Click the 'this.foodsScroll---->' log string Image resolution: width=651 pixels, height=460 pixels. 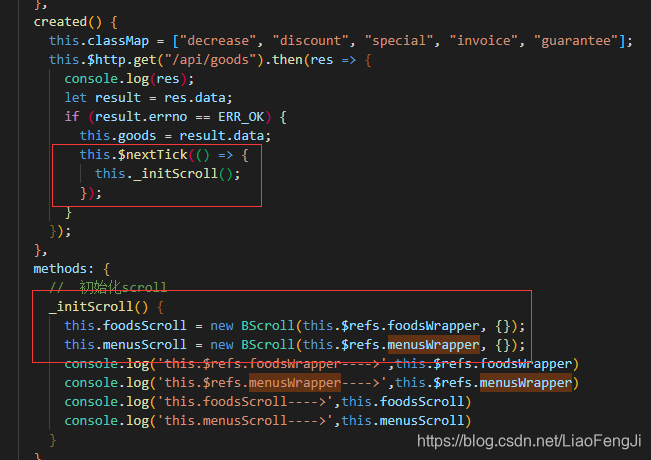click(x=245, y=401)
